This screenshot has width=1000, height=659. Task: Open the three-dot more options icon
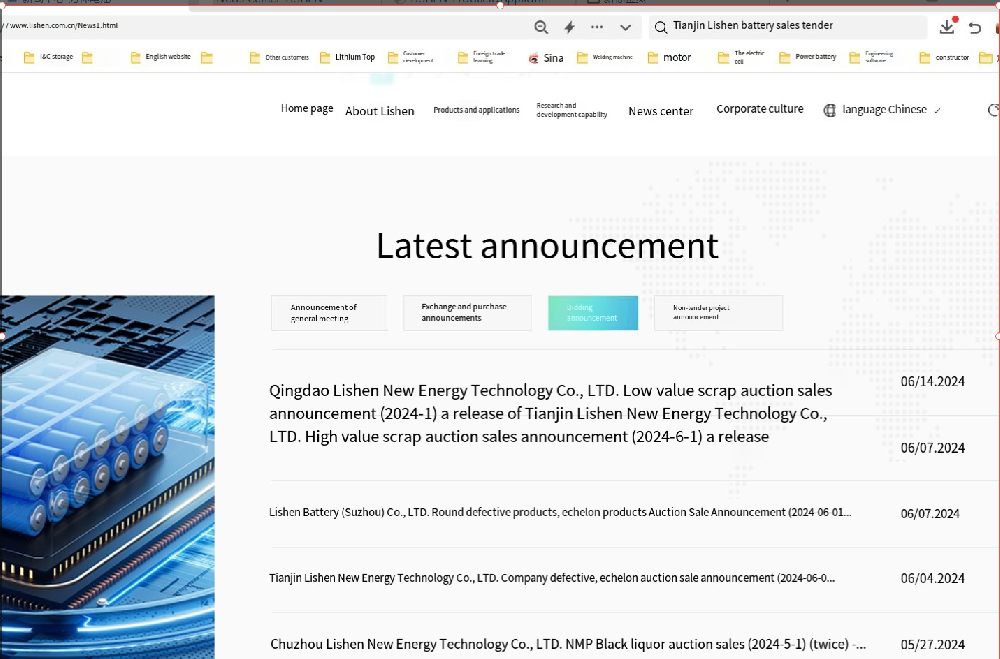[597, 27]
